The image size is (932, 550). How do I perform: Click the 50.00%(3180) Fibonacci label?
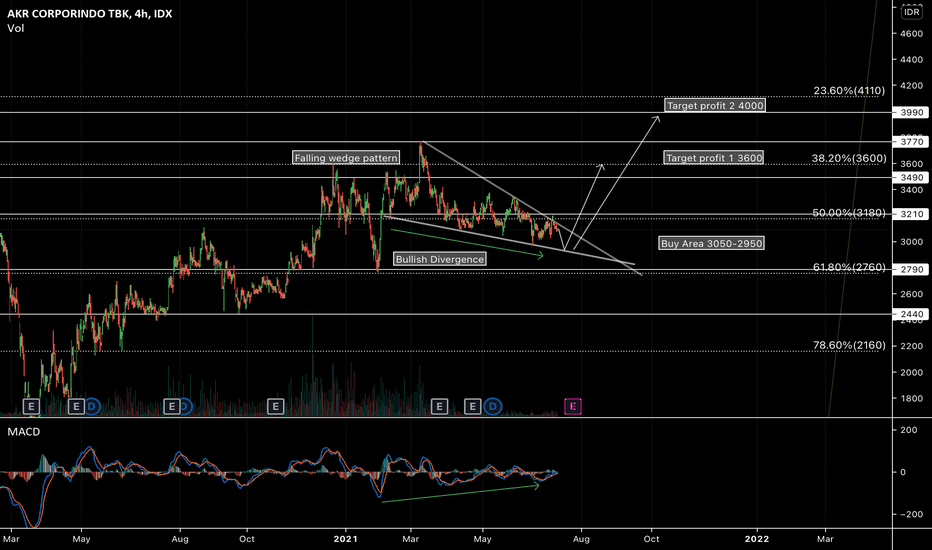coord(849,213)
